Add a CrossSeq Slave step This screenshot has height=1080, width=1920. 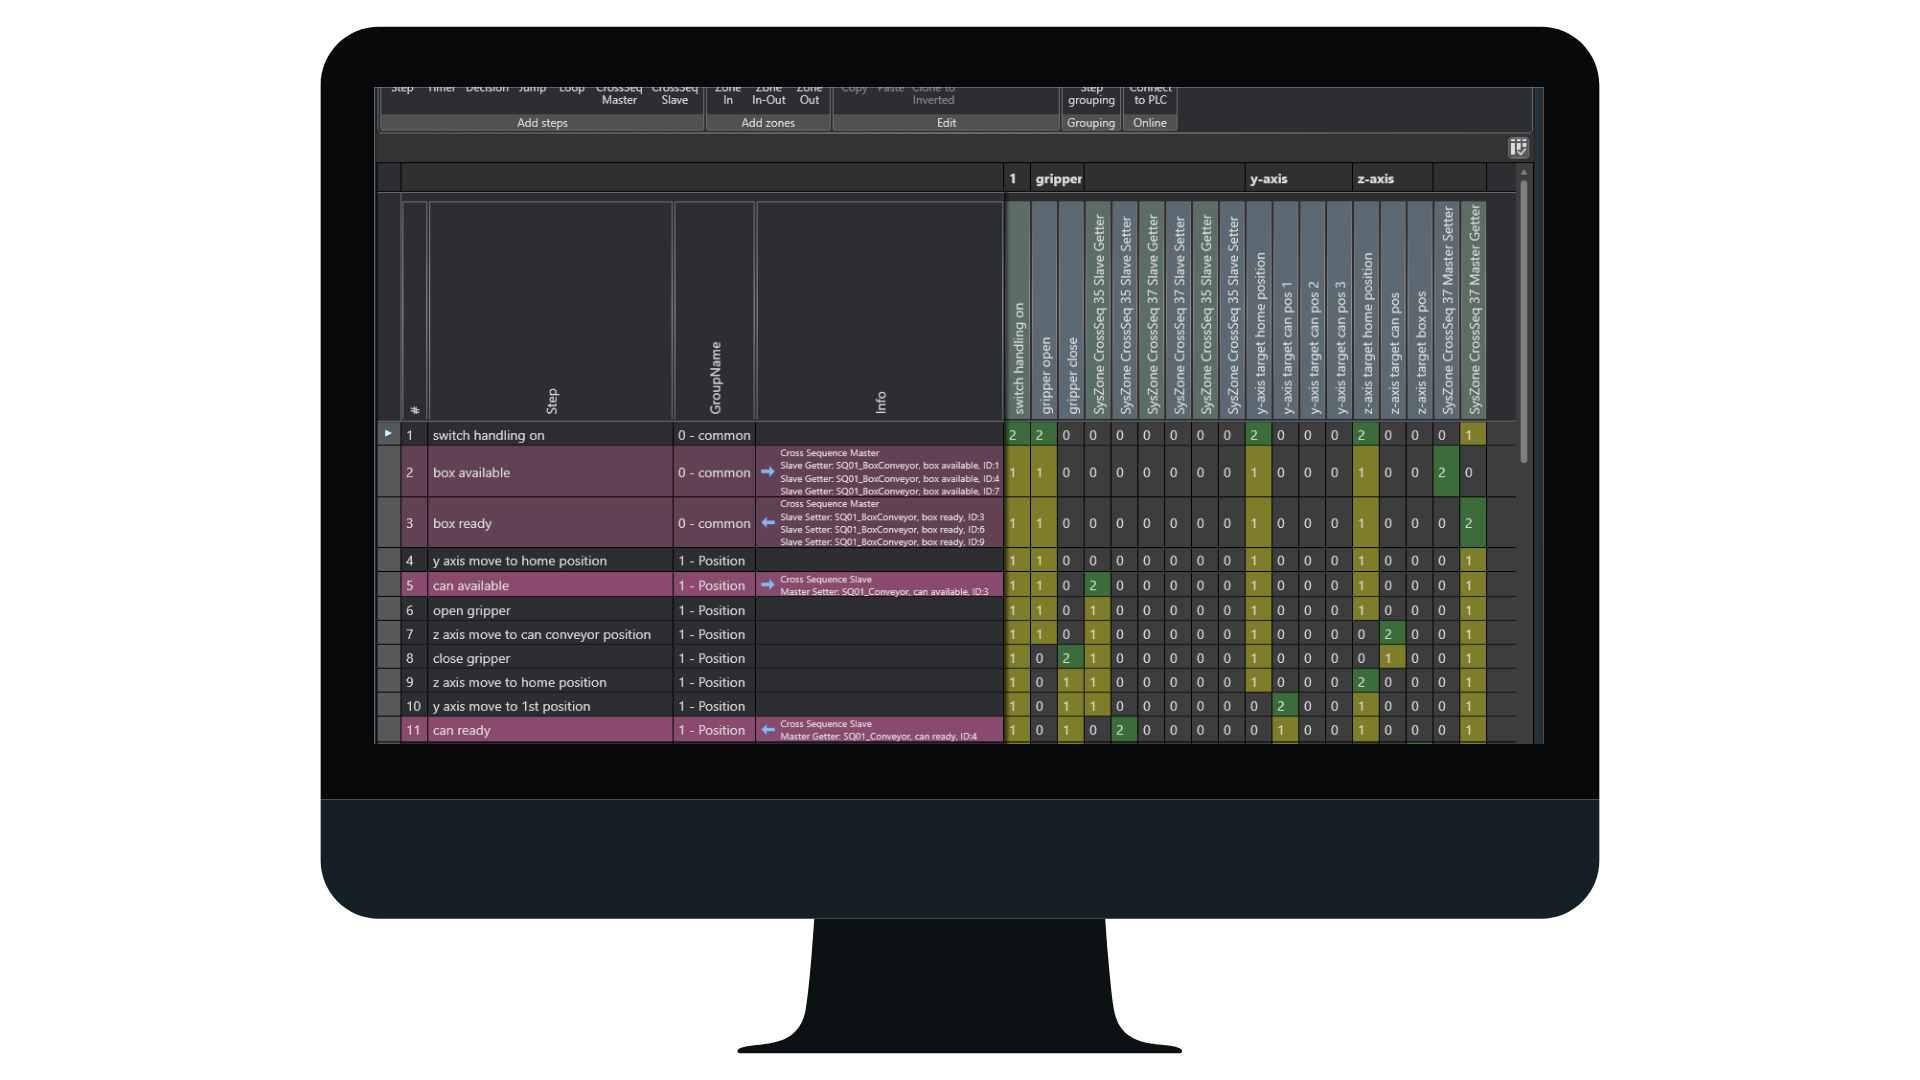click(675, 95)
